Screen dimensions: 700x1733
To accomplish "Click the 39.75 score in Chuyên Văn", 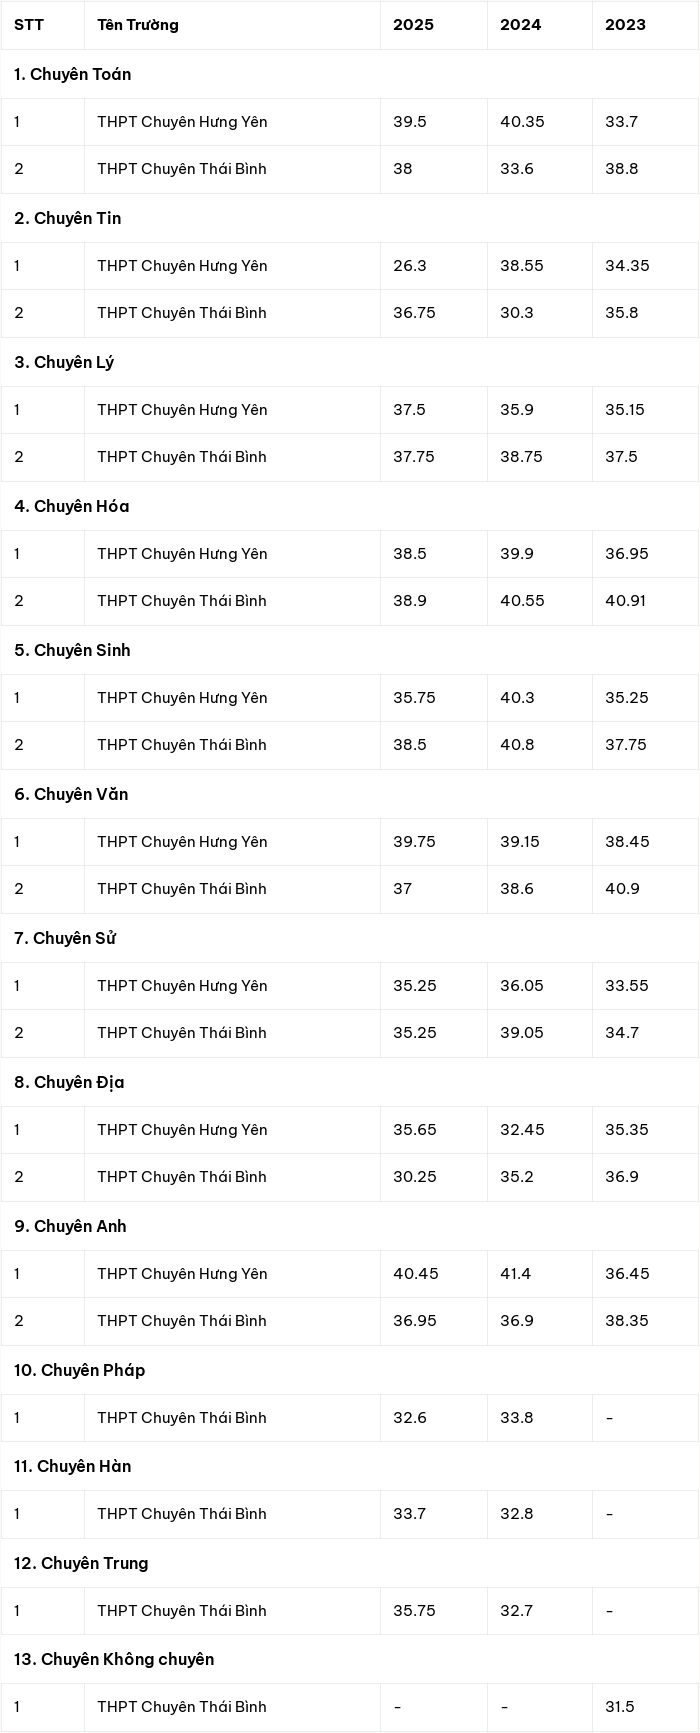I will click(414, 842).
